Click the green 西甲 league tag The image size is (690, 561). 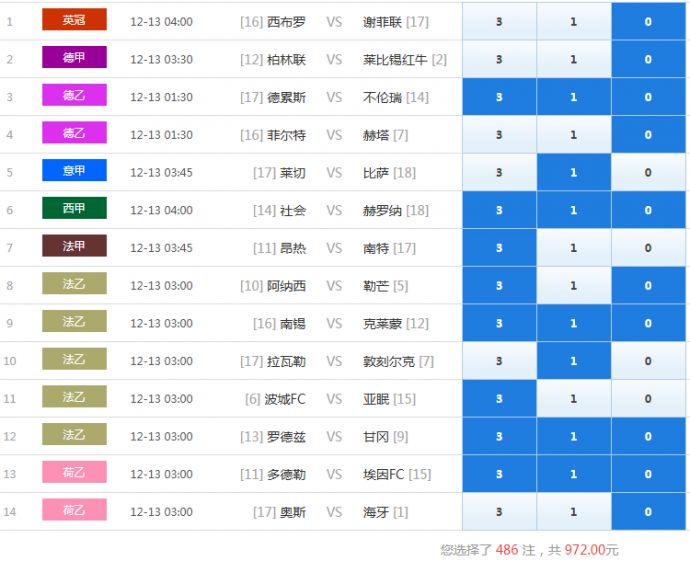(74, 209)
